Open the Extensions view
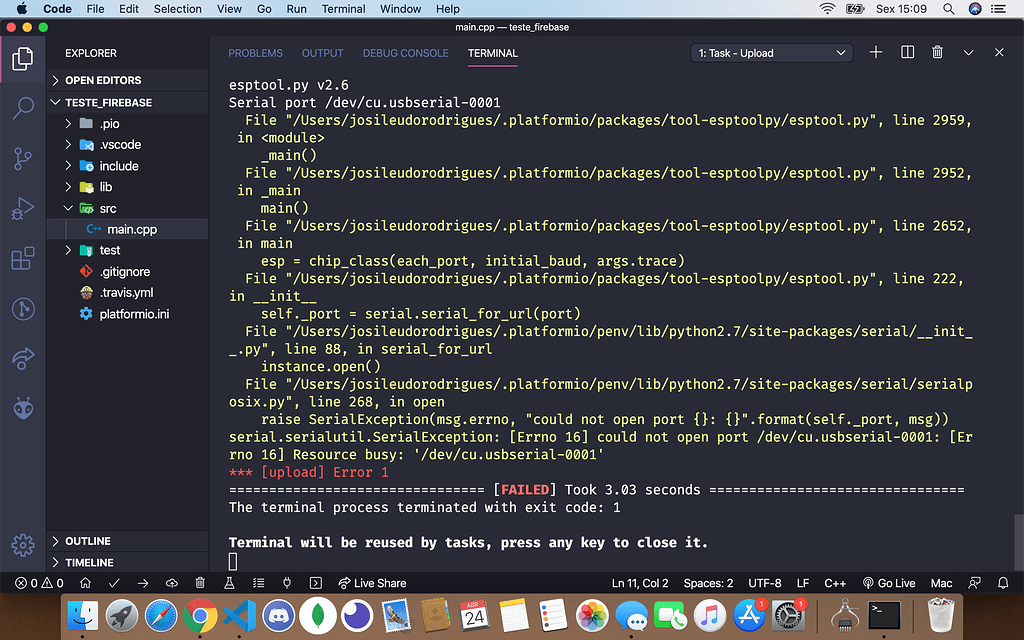Screen dimensions: 1024x640 pos(22,258)
